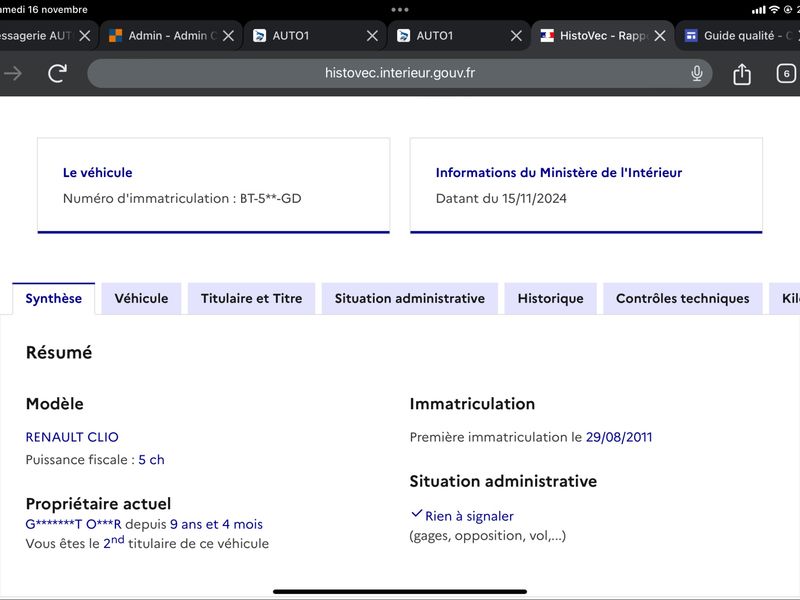Click the Informations du Ministère de l'Intérieur heading
Image resolution: width=800 pixels, height=600 pixels.
click(x=559, y=172)
